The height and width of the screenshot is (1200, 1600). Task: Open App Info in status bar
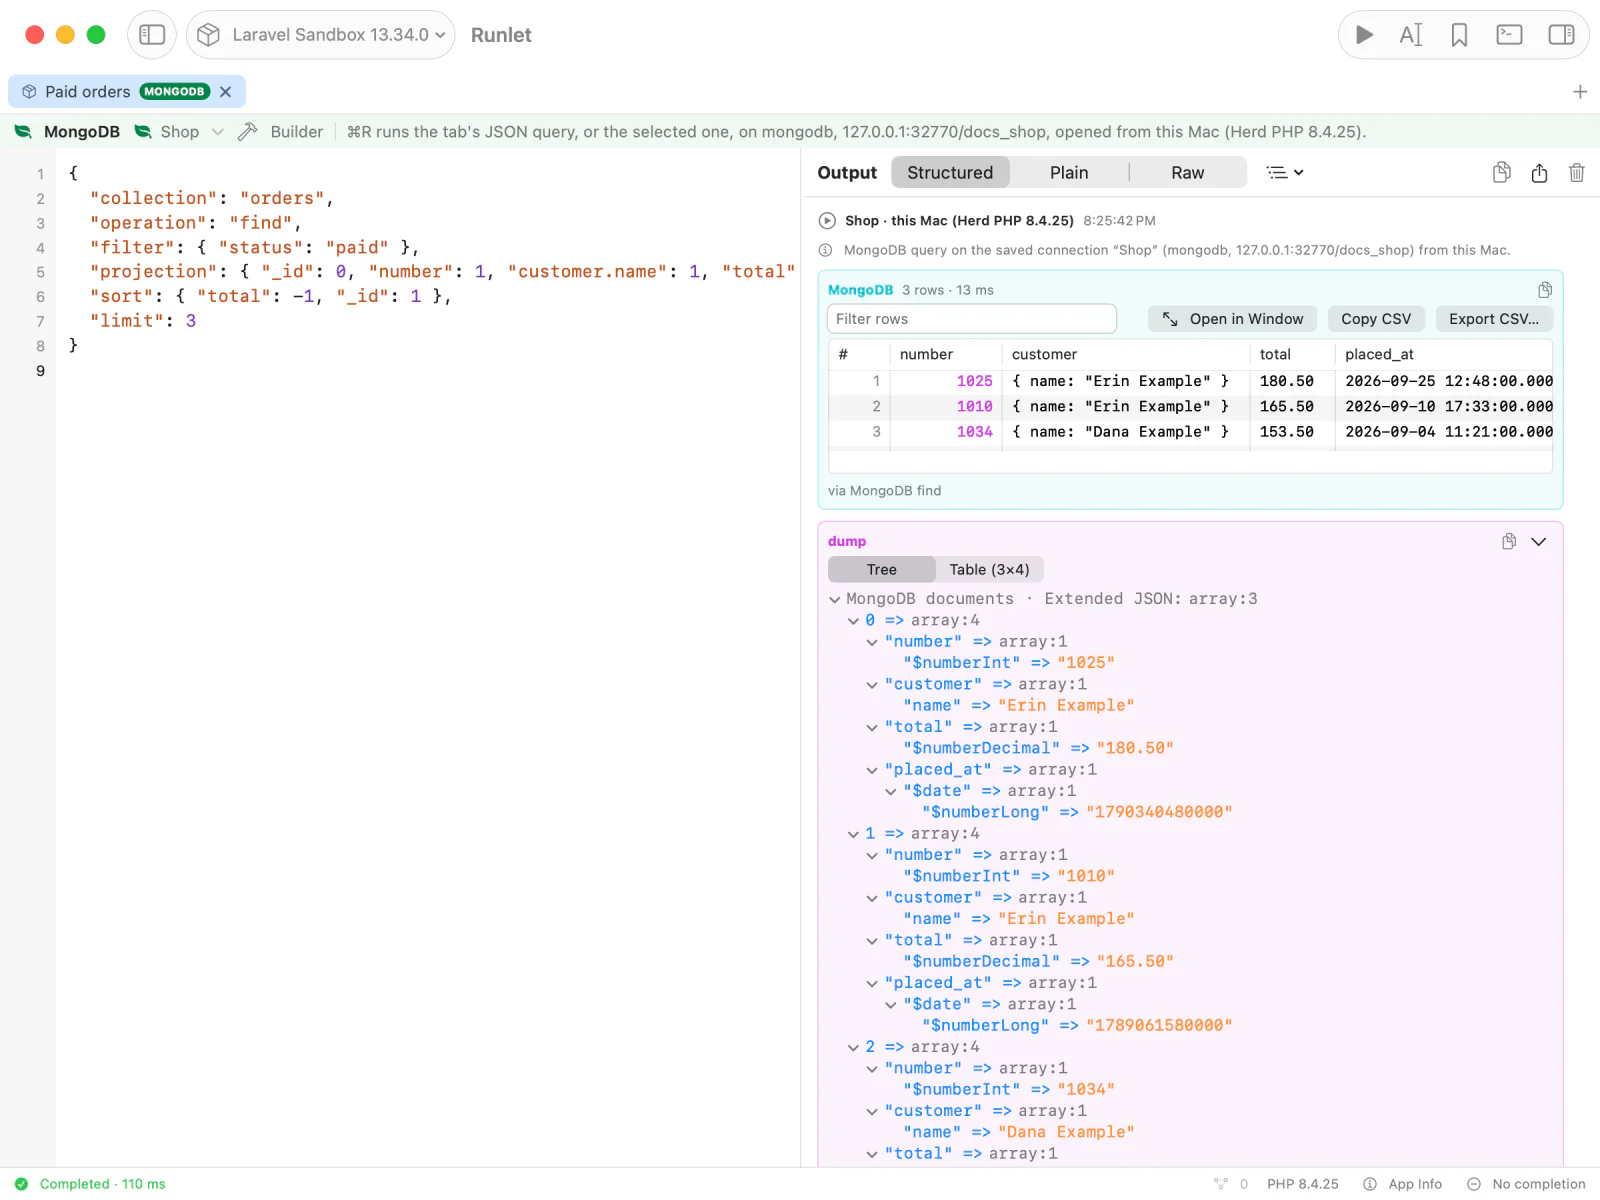pos(1403,1184)
